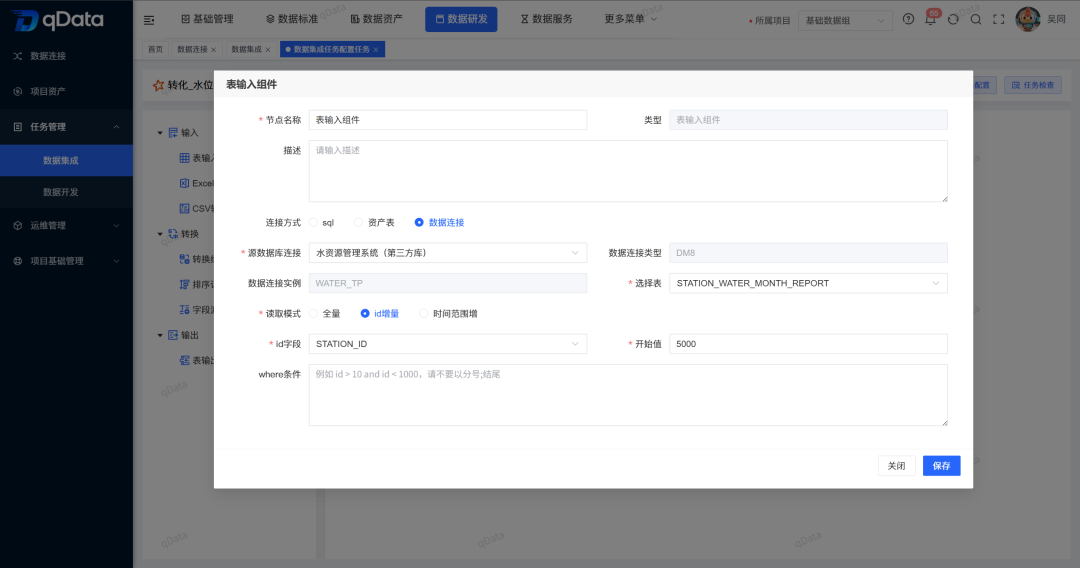This screenshot has height=568, width=1080.
Task: Select the 时间范围增 read mode radio
Action: point(424,313)
